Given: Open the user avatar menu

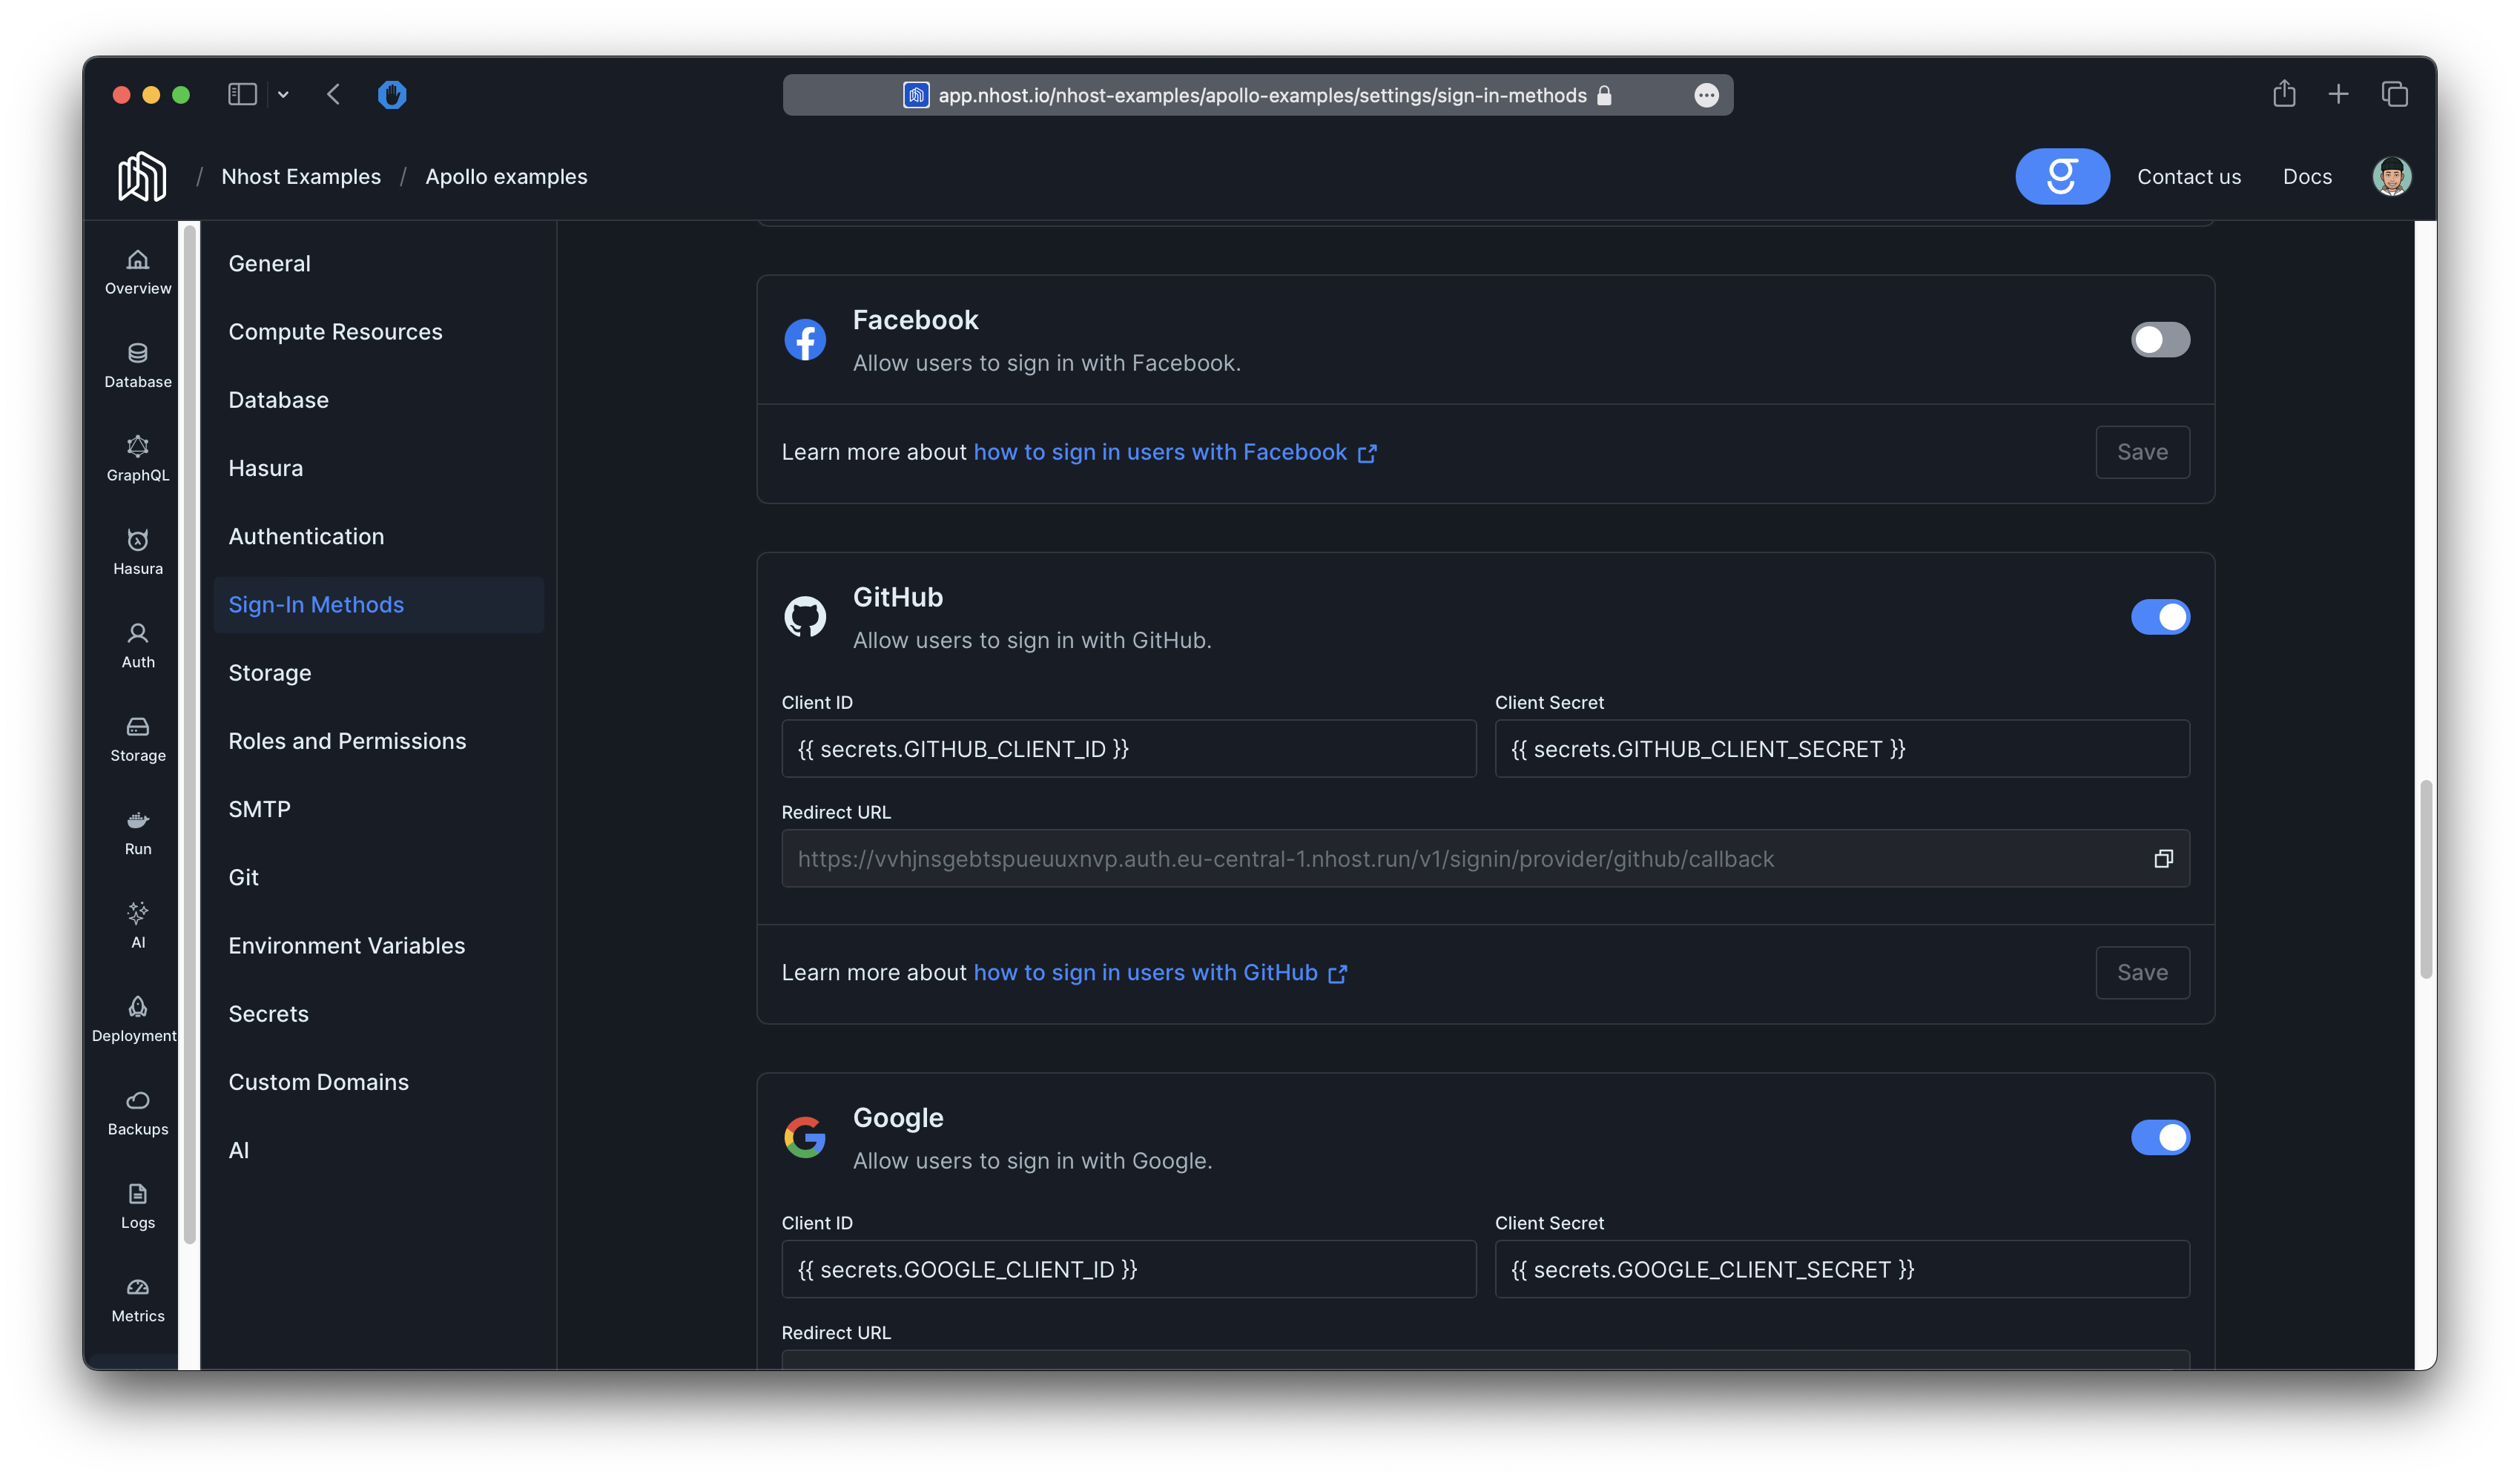Looking at the screenshot, I should point(2391,176).
